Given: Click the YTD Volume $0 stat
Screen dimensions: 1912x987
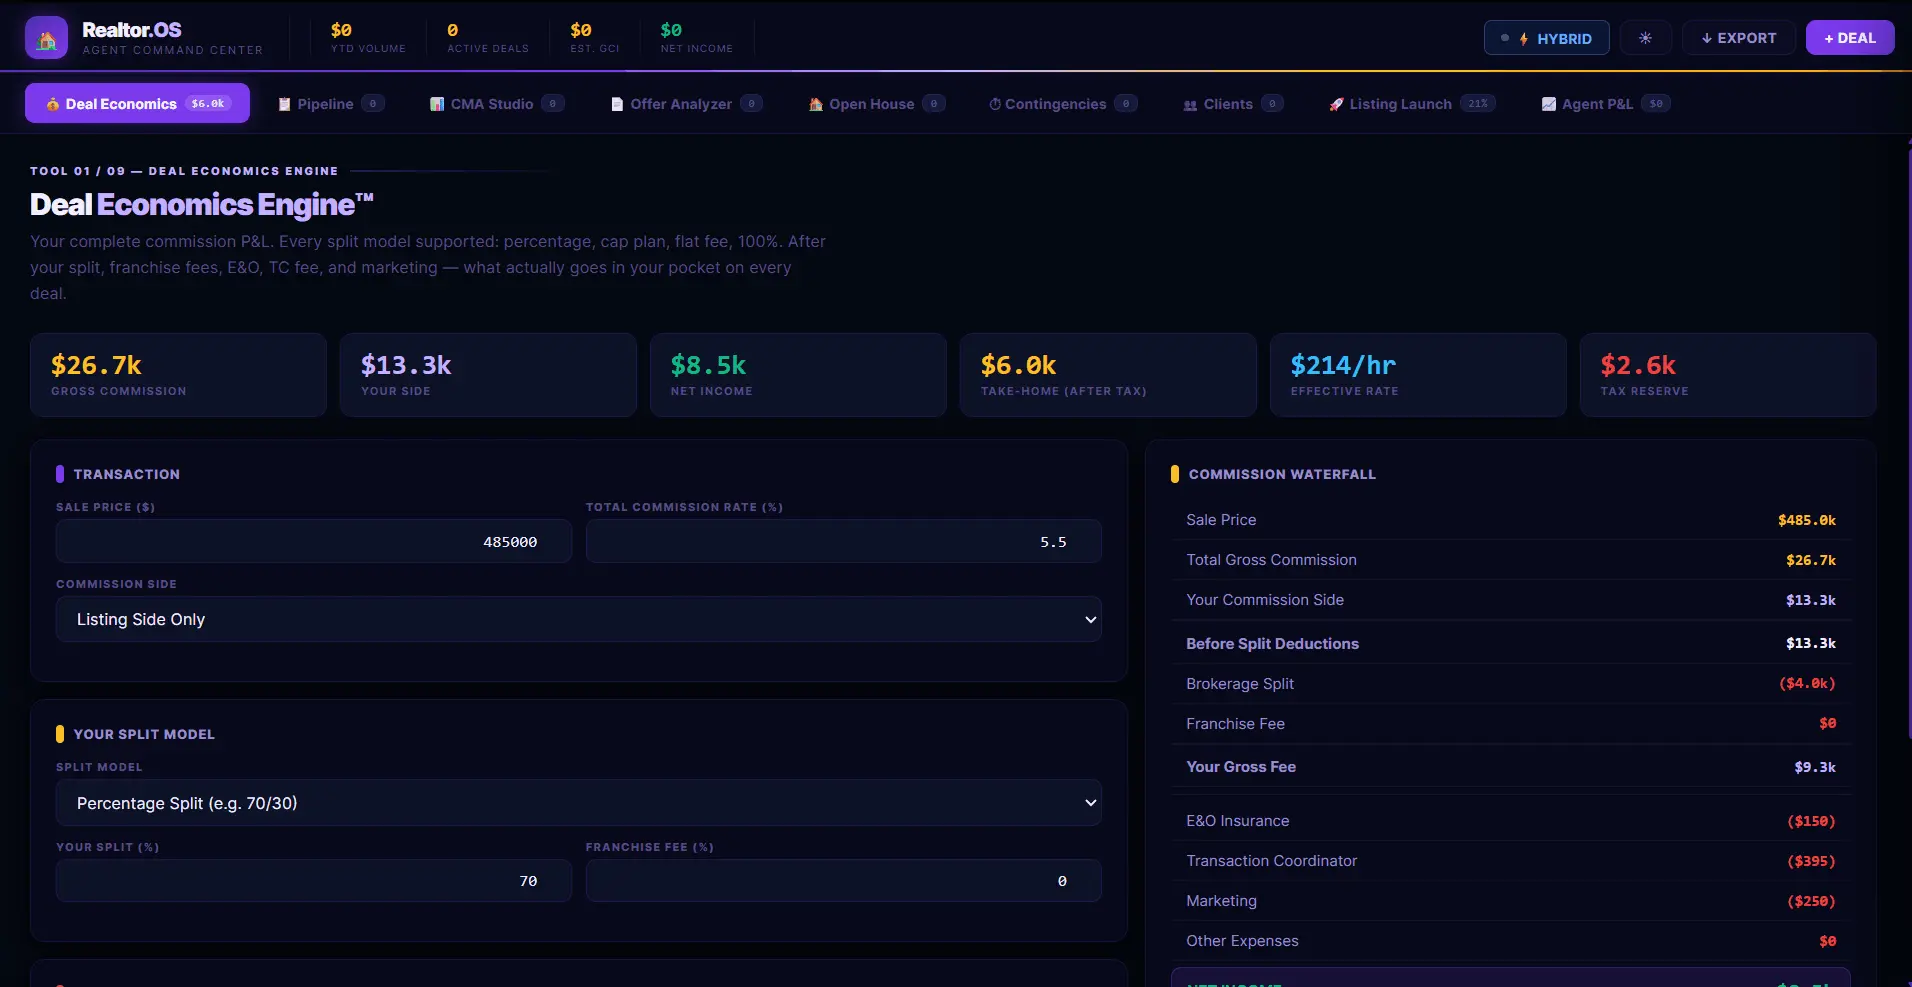Looking at the screenshot, I should (368, 38).
